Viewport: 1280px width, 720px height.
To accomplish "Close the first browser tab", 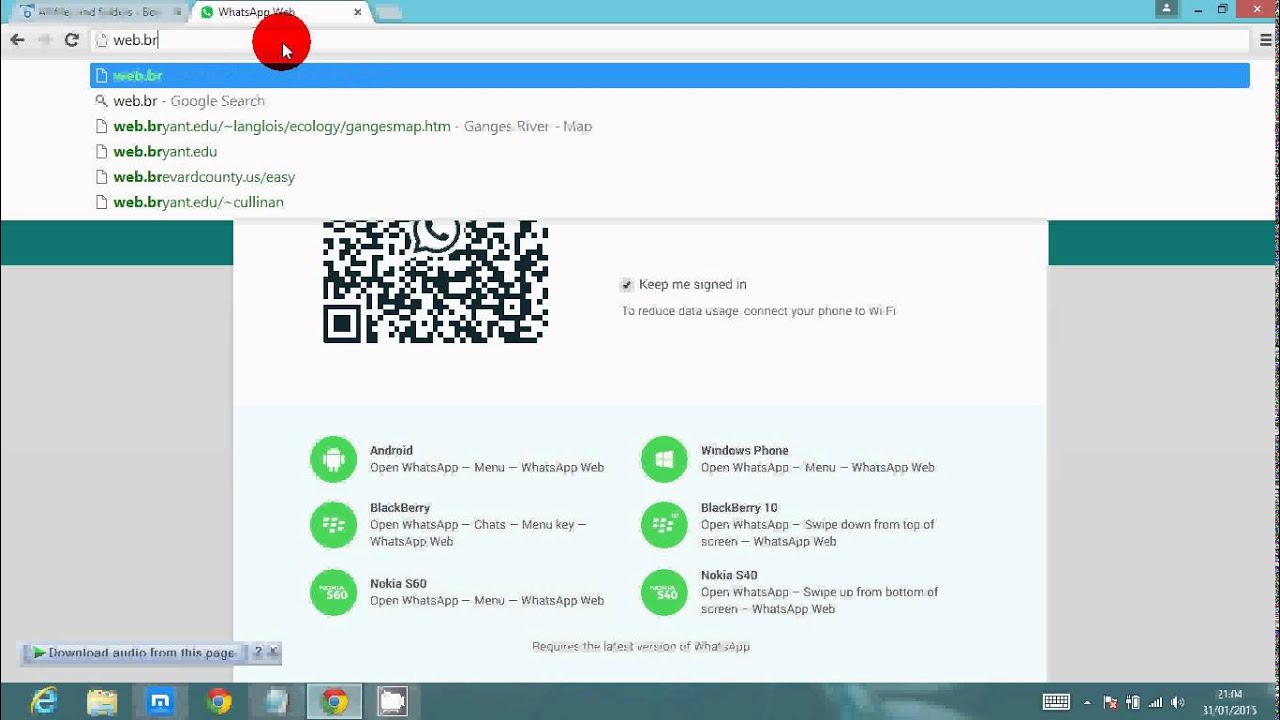I will pos(177,12).
